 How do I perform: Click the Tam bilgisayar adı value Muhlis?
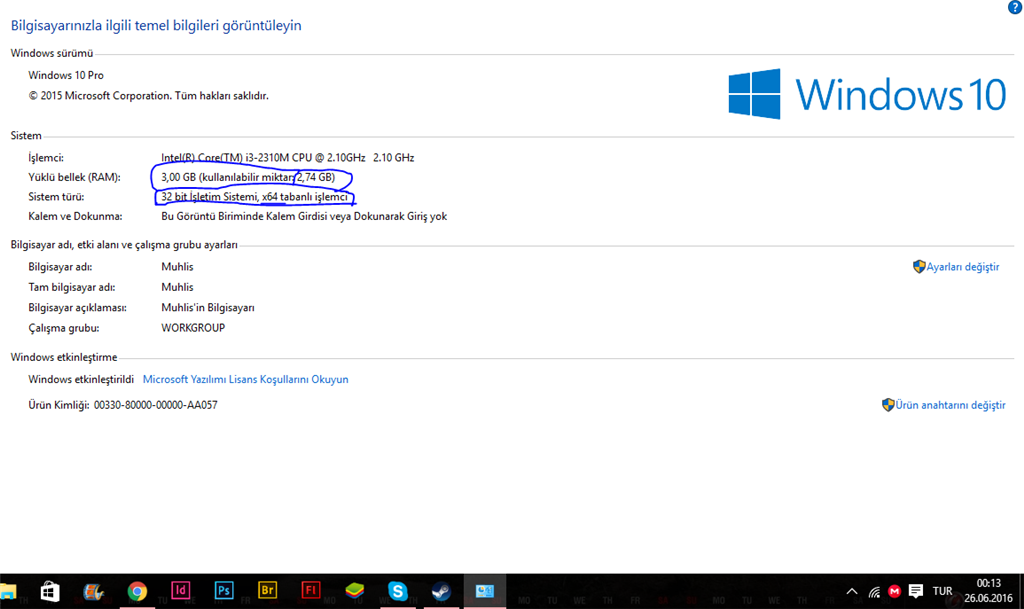point(177,287)
